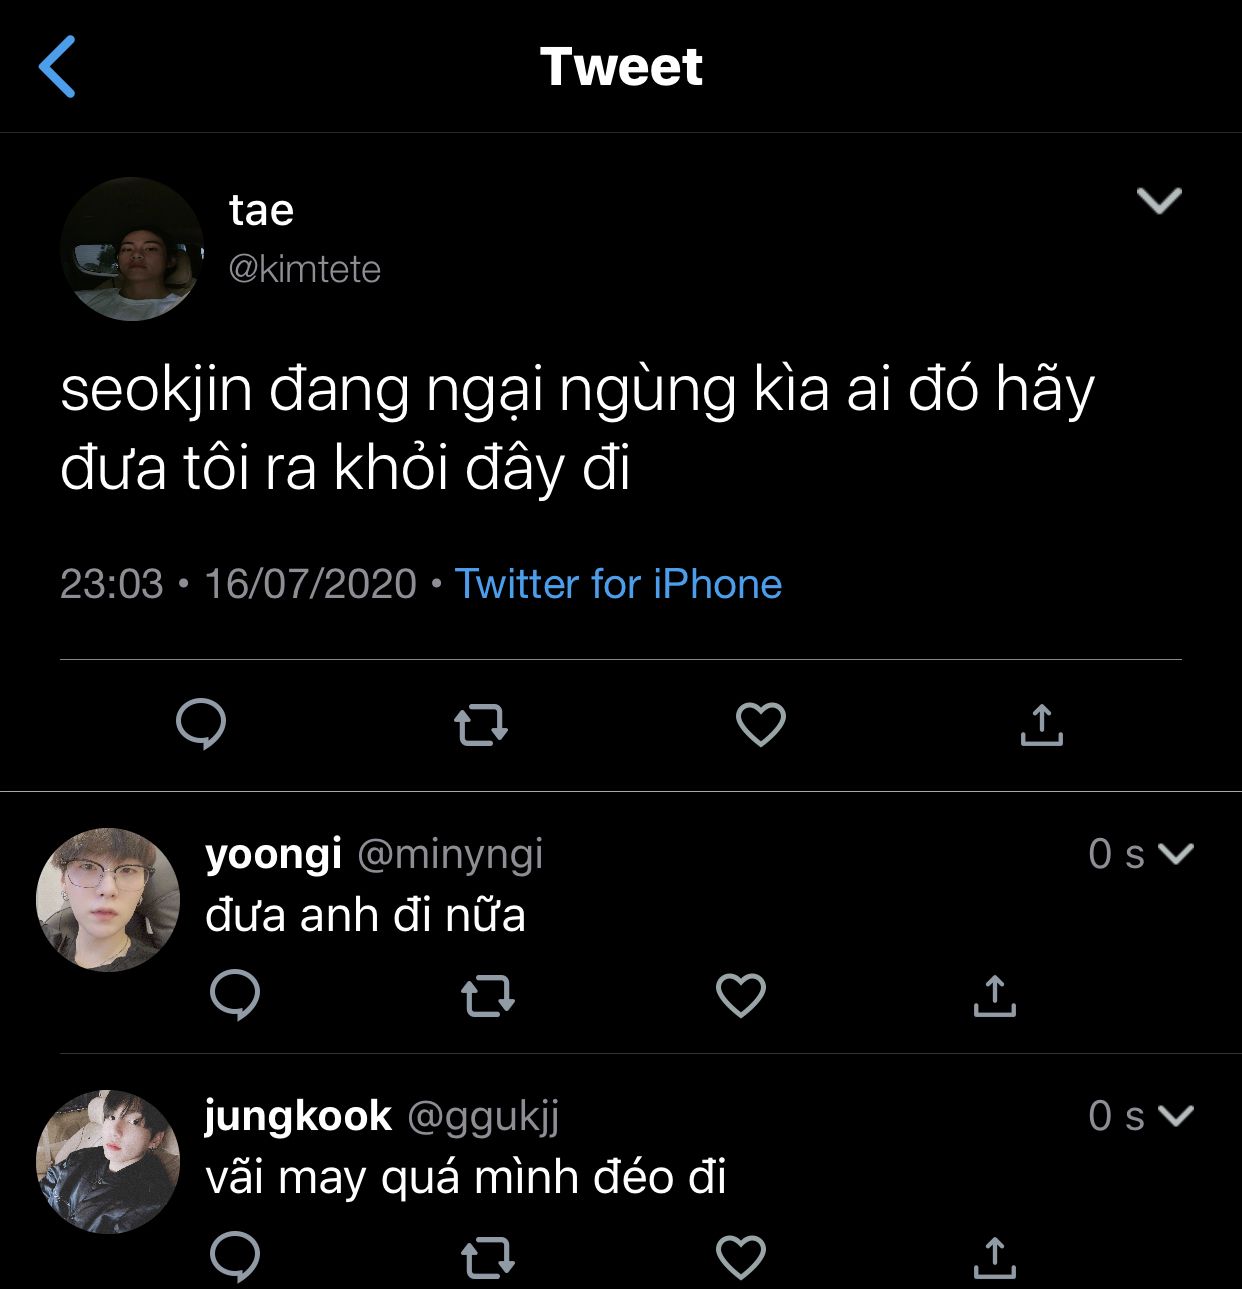The height and width of the screenshot is (1289, 1242).
Task: Like tae's main tweet
Action: click(x=761, y=724)
